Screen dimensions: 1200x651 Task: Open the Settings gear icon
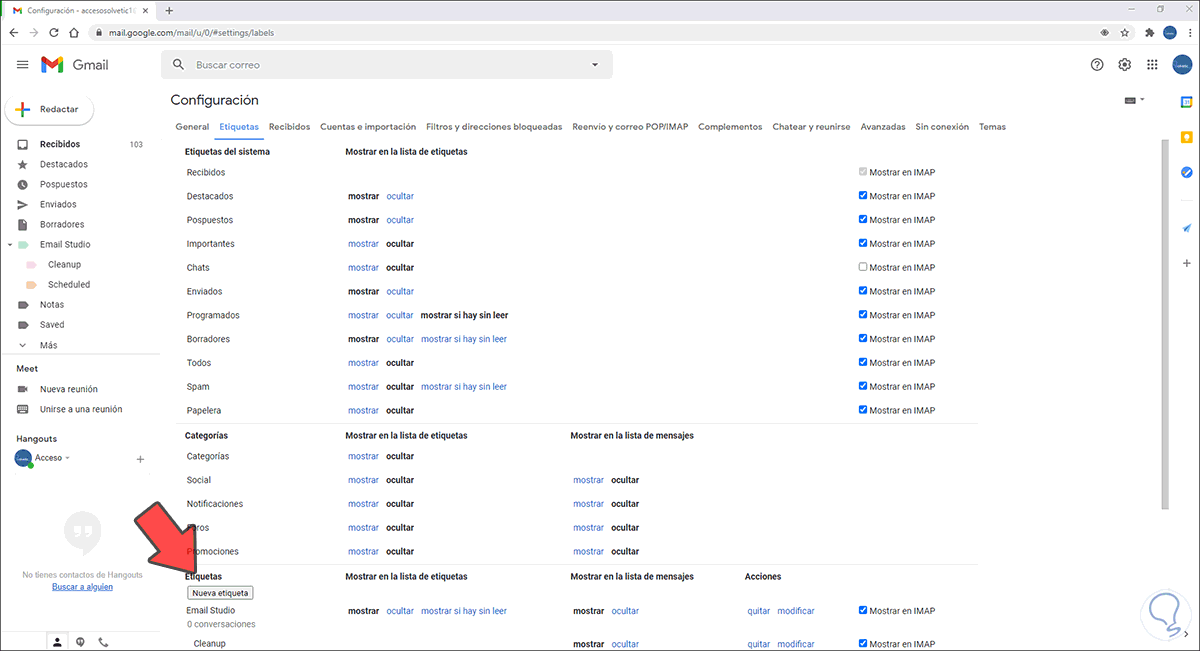click(1125, 65)
